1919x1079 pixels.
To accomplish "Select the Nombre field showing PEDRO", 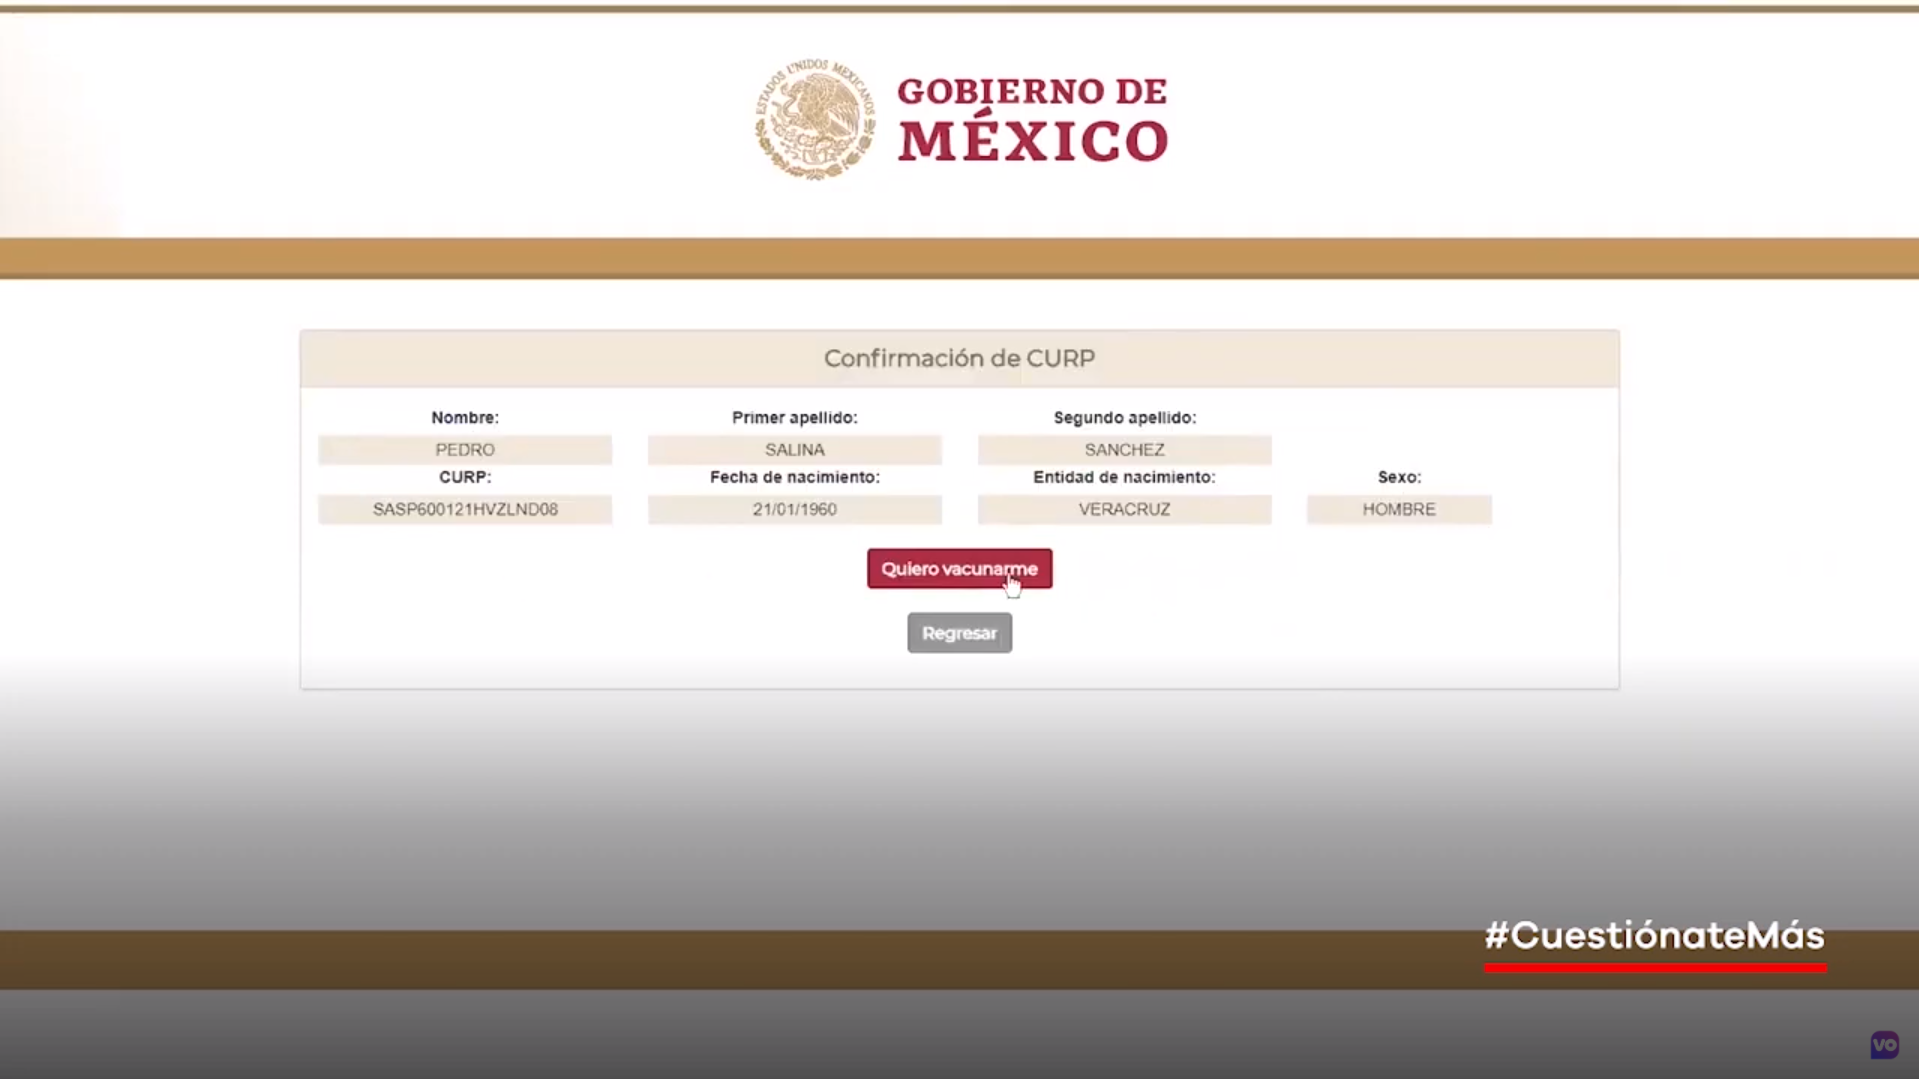I will coord(465,449).
